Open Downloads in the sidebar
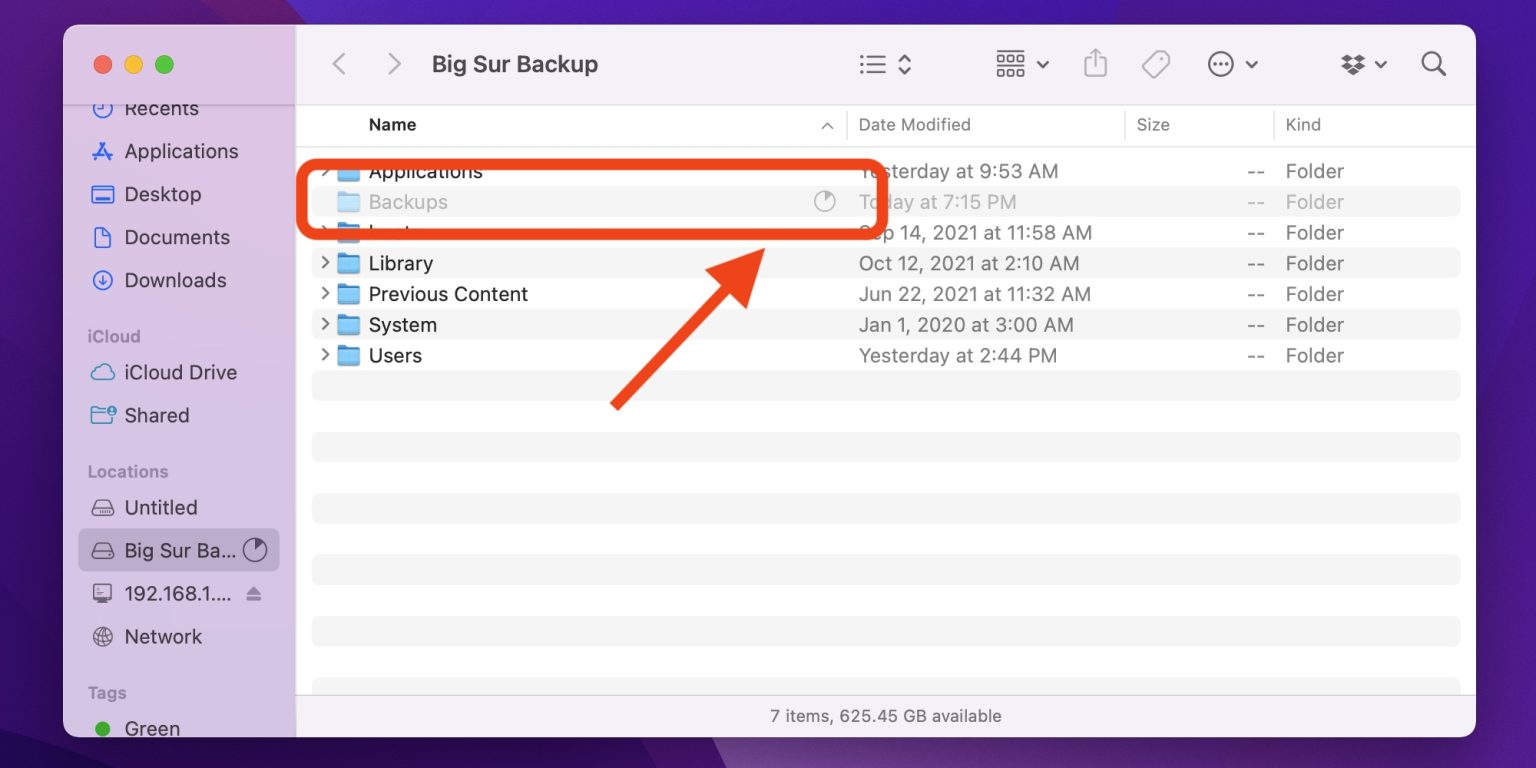The image size is (1536, 768). [176, 280]
